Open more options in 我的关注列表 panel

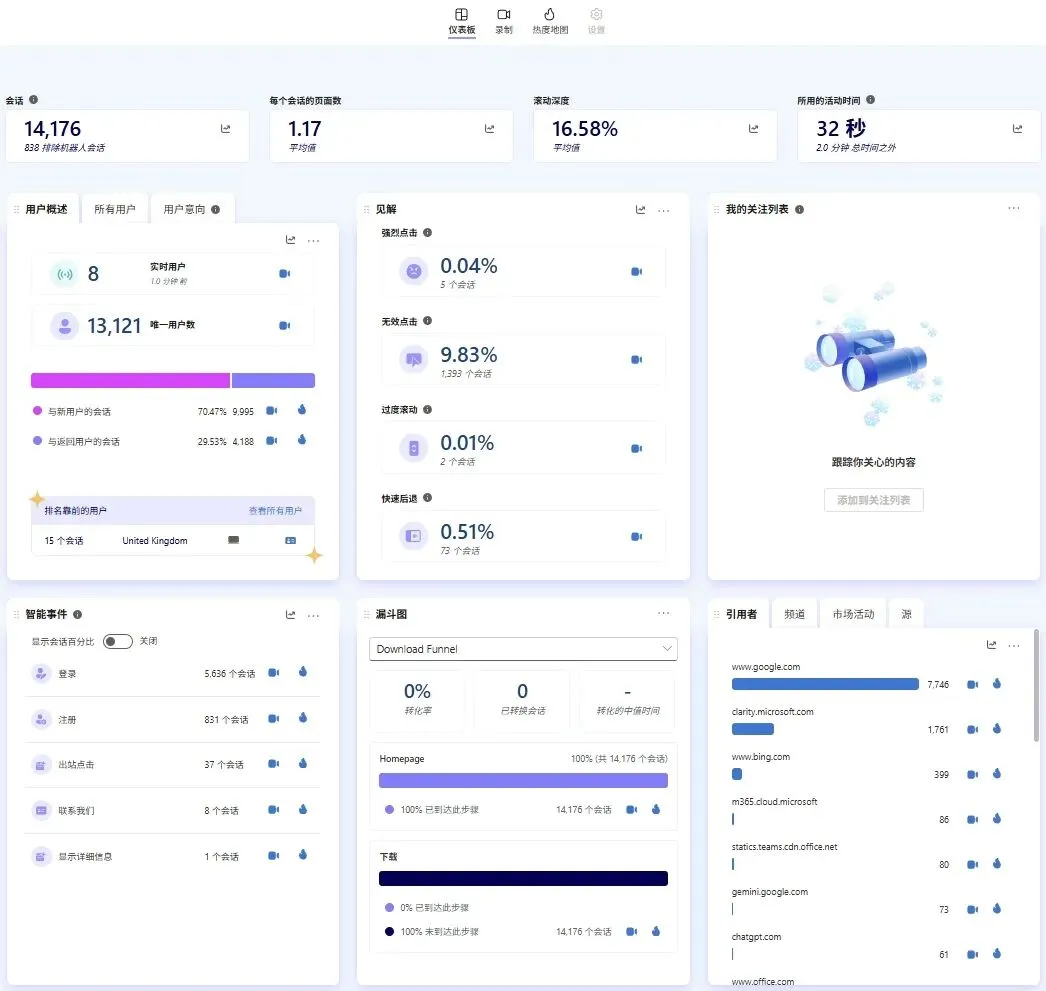(1013, 208)
